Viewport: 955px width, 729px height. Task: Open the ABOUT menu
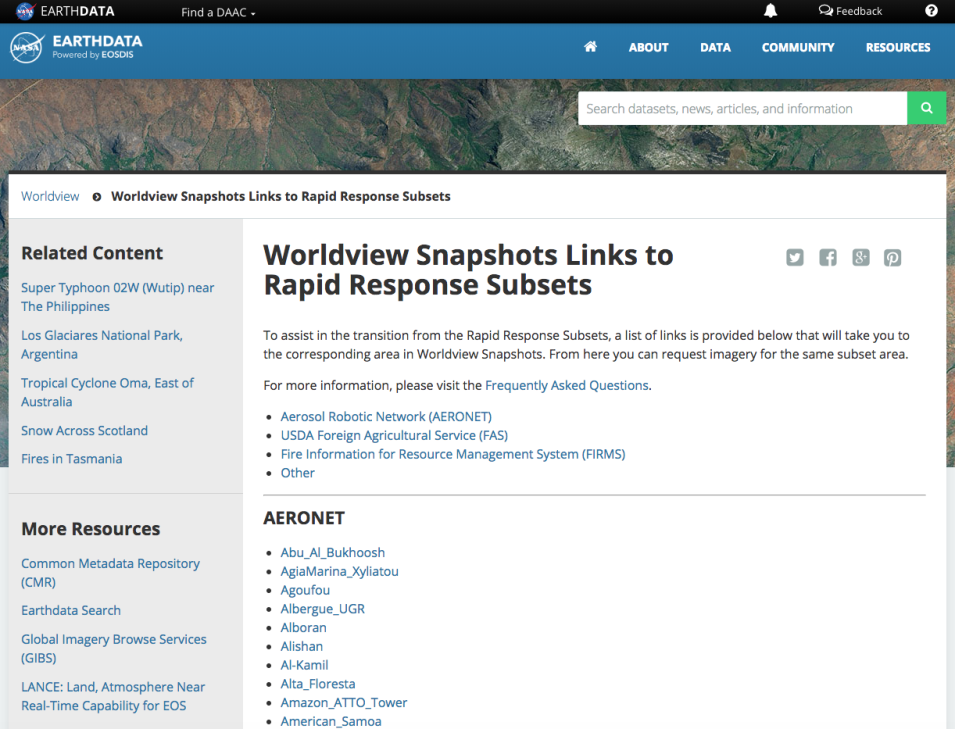pyautogui.click(x=648, y=48)
